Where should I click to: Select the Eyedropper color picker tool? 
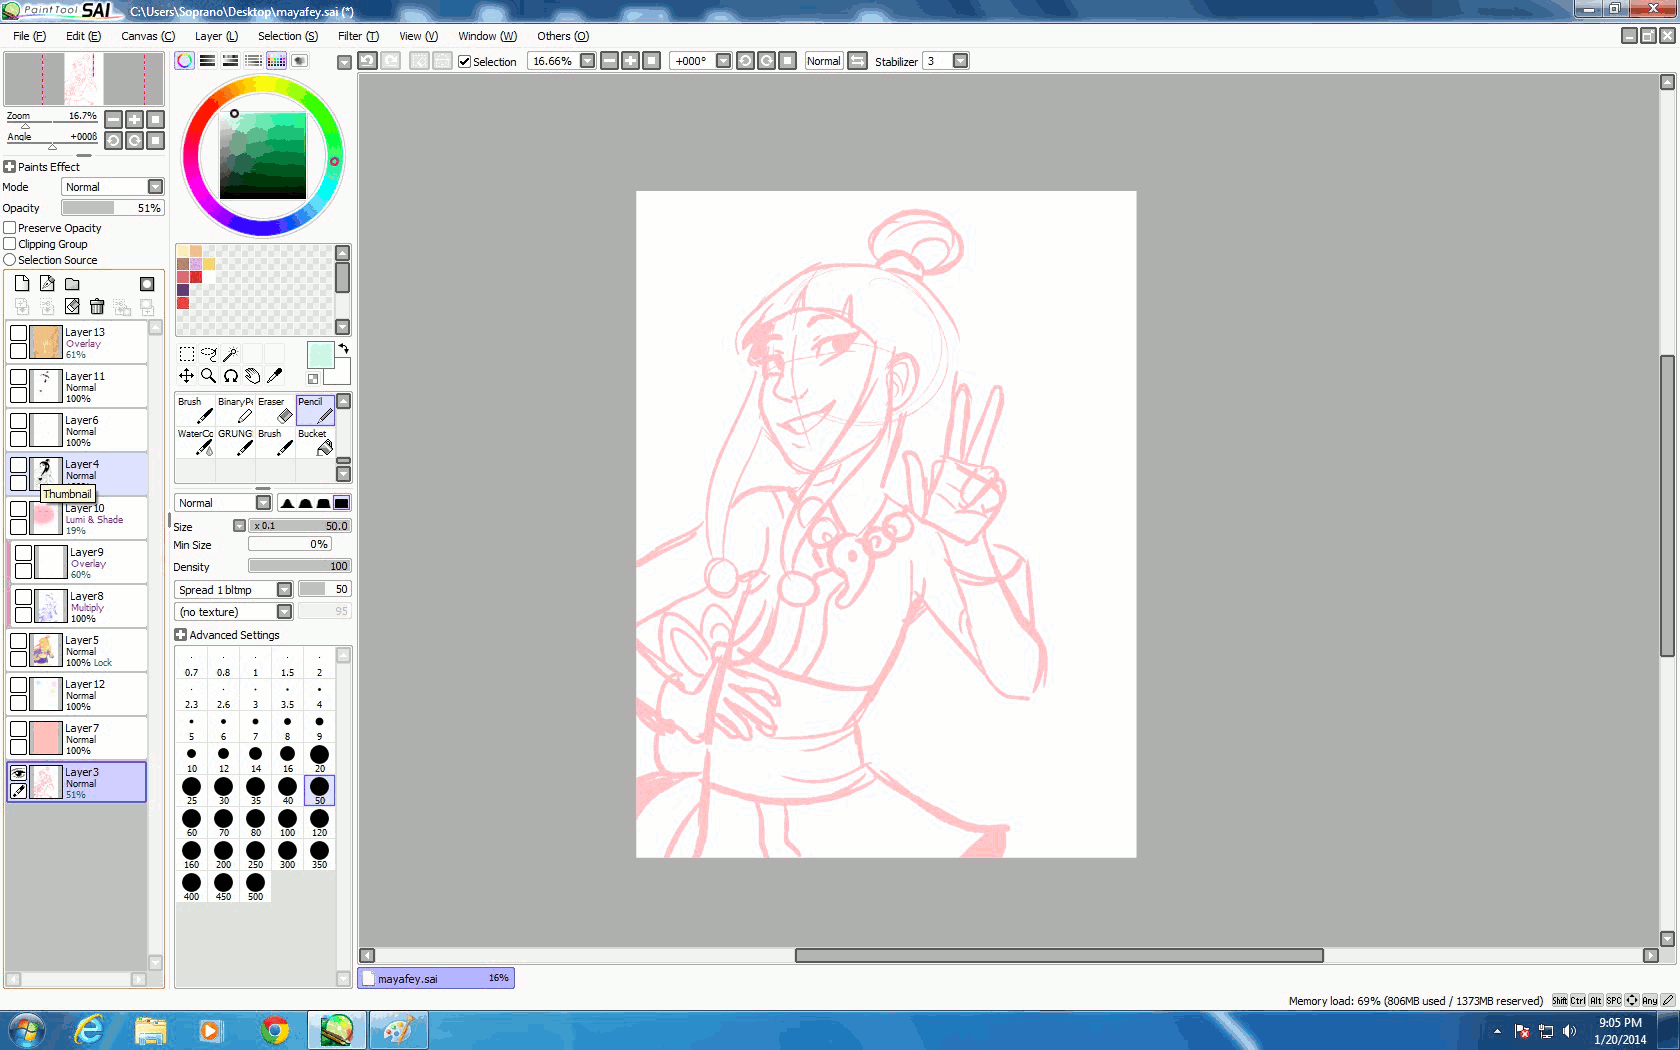click(x=275, y=376)
